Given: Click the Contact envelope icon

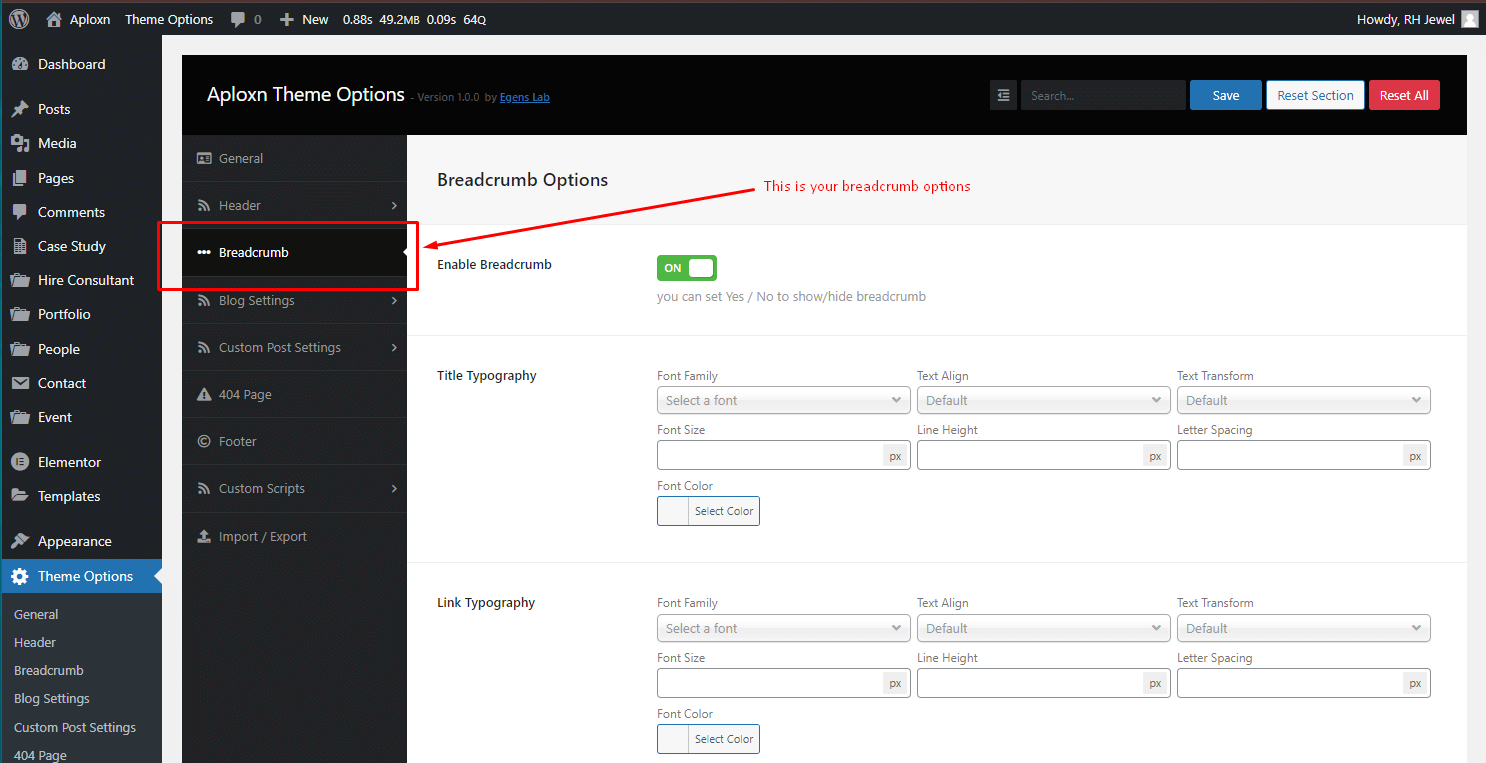Looking at the screenshot, I should 20,383.
